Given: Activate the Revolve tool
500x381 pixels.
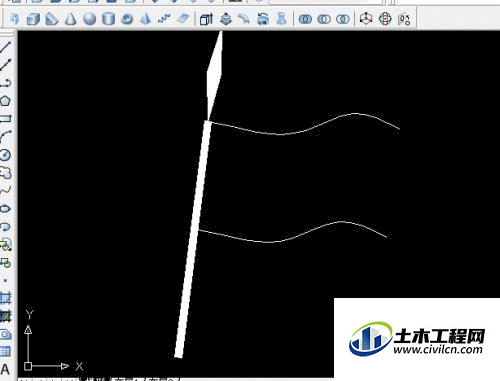Looking at the screenshot, I should 263,19.
